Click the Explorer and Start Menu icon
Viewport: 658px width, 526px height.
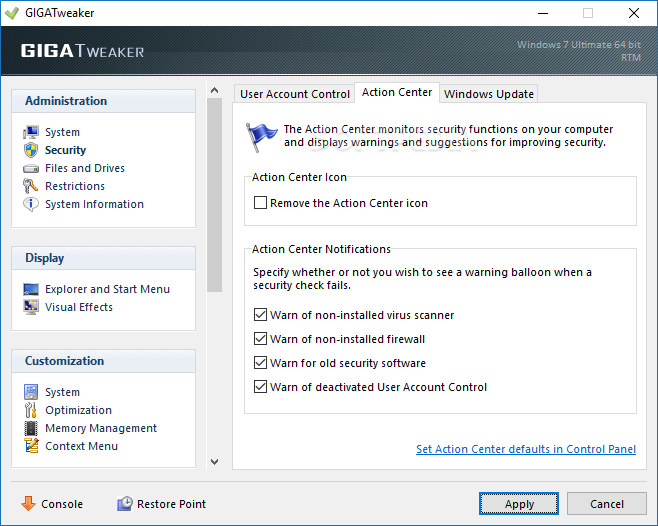[x=31, y=289]
